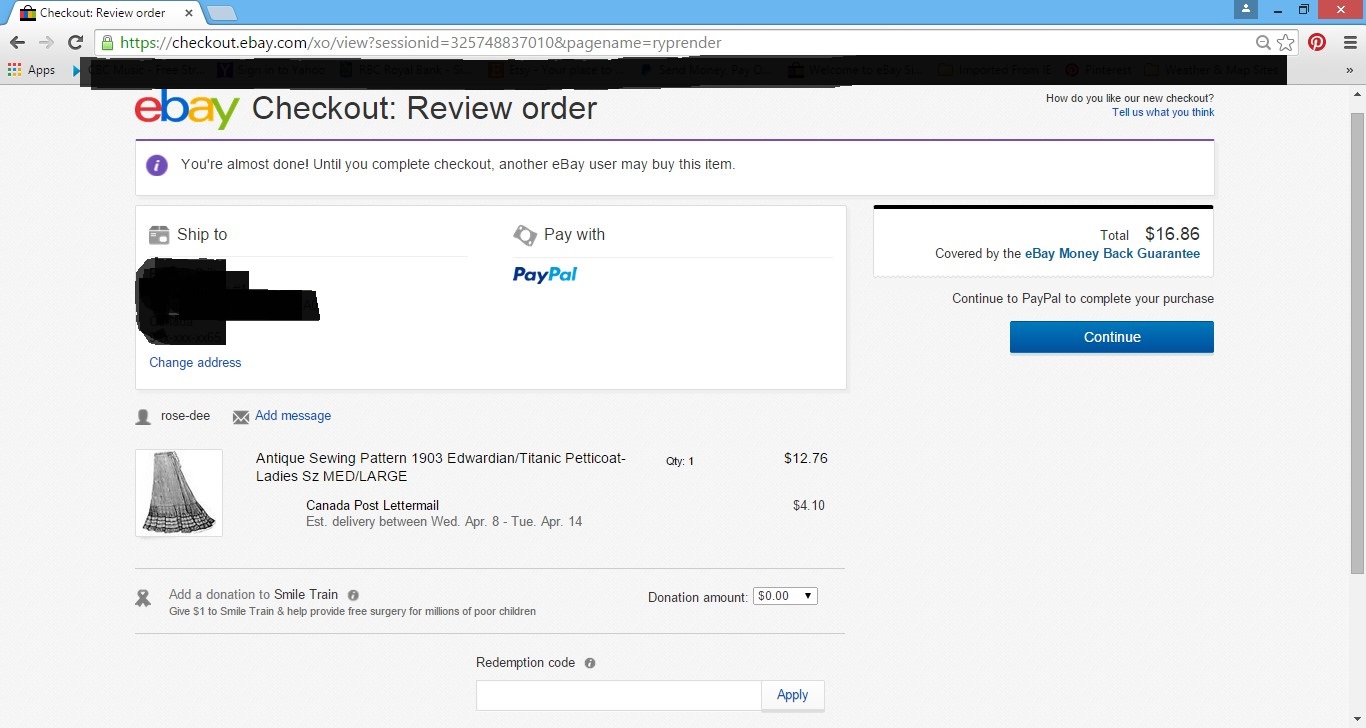Click the Add message link
1366x728 pixels.
coord(293,415)
